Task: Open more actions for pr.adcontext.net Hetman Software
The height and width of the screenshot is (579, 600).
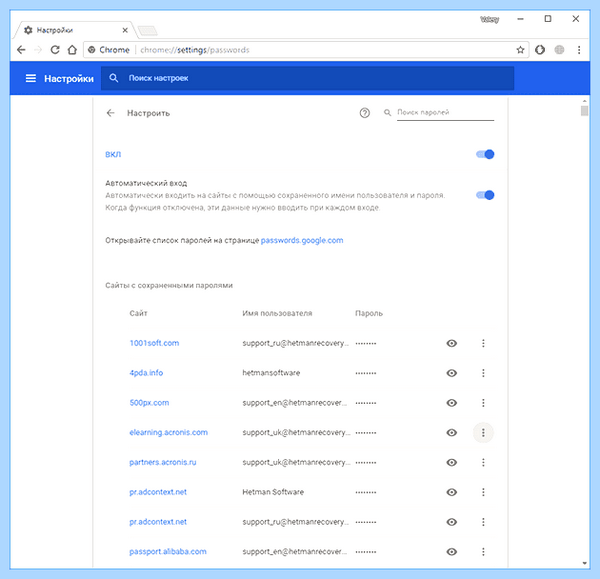Action: (x=483, y=493)
